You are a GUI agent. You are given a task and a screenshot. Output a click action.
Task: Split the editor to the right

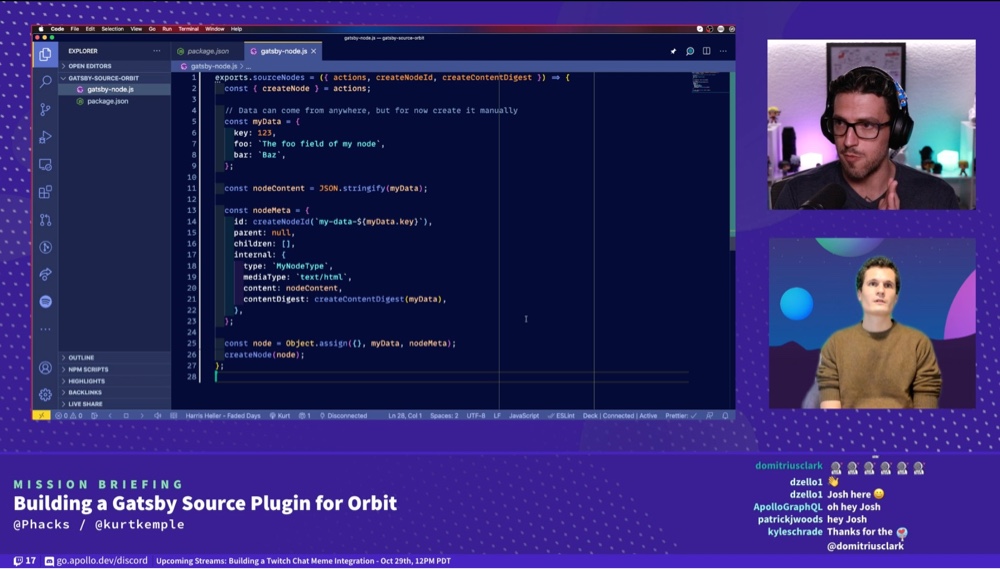pyautogui.click(x=707, y=51)
